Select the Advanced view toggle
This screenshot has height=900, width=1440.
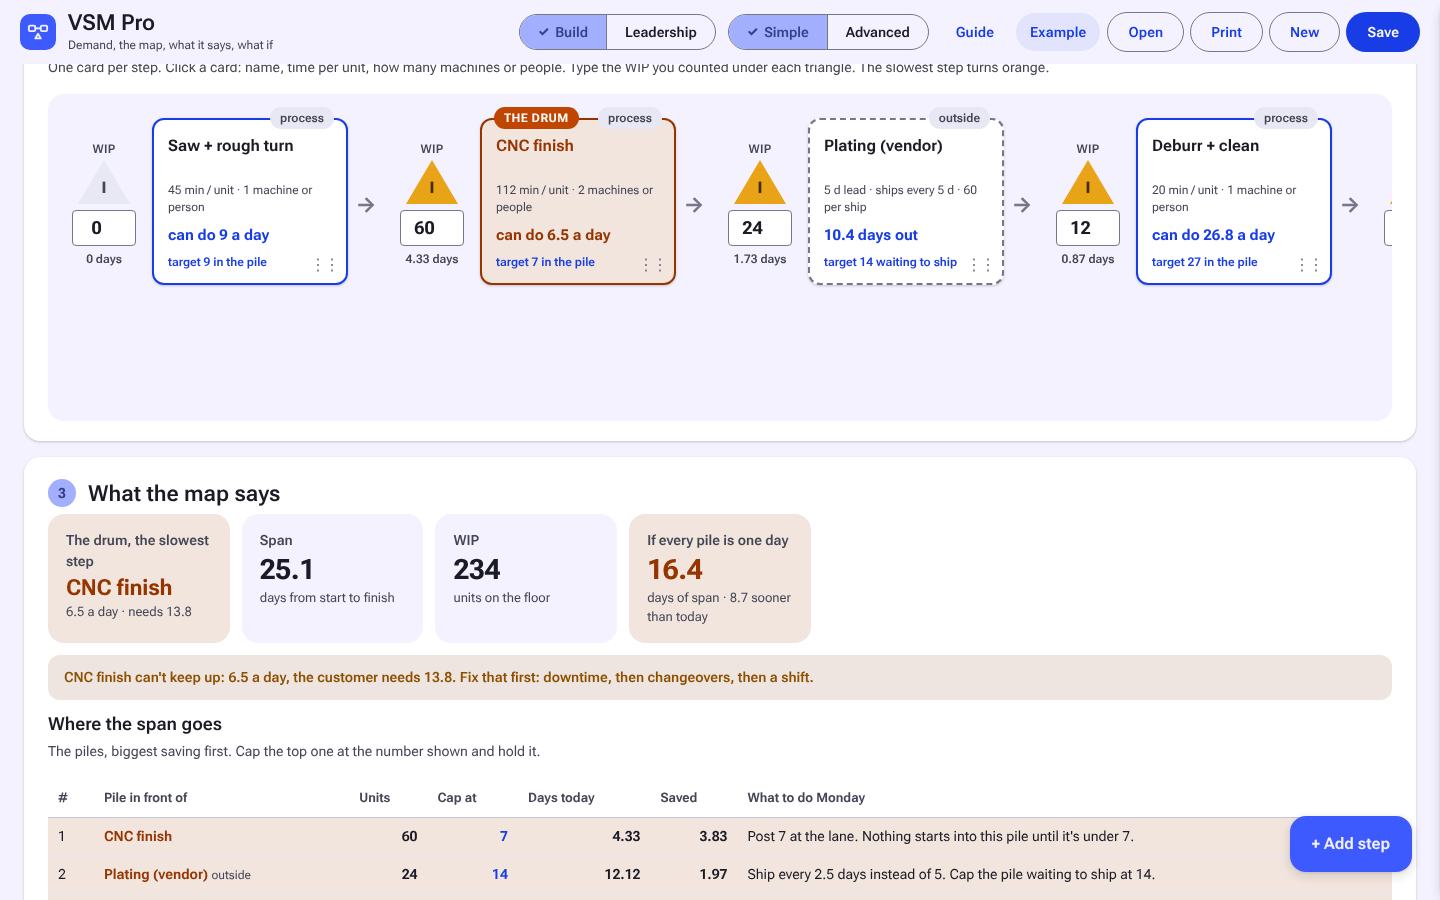pyautogui.click(x=877, y=32)
